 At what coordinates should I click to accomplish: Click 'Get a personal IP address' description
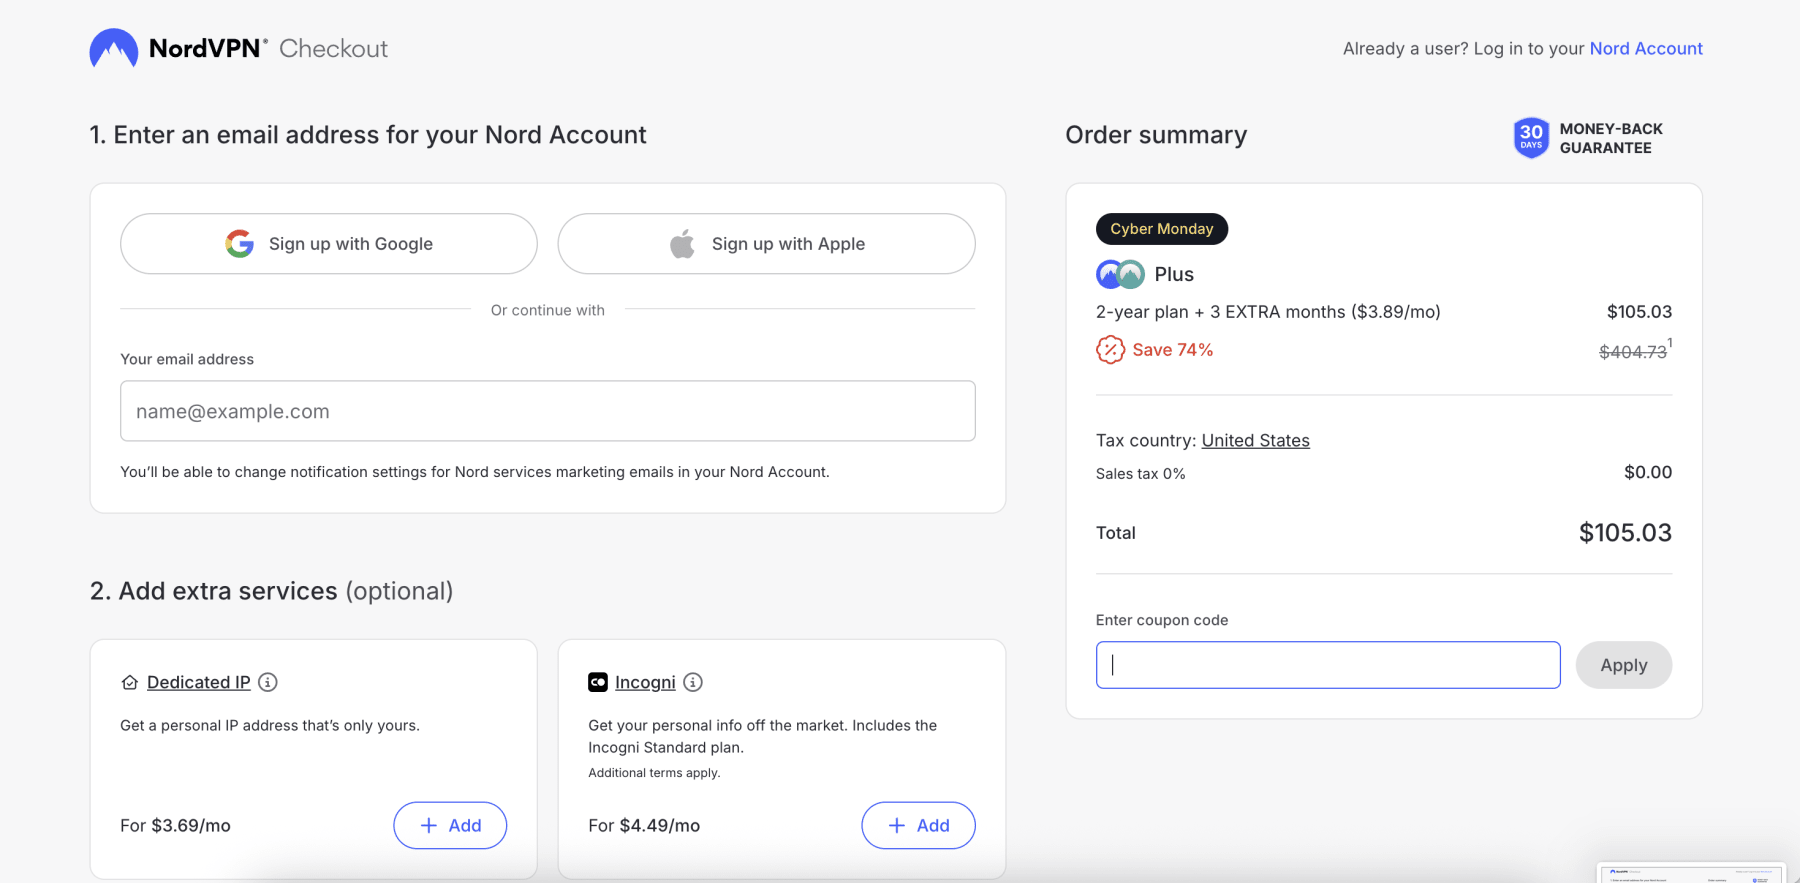(270, 726)
